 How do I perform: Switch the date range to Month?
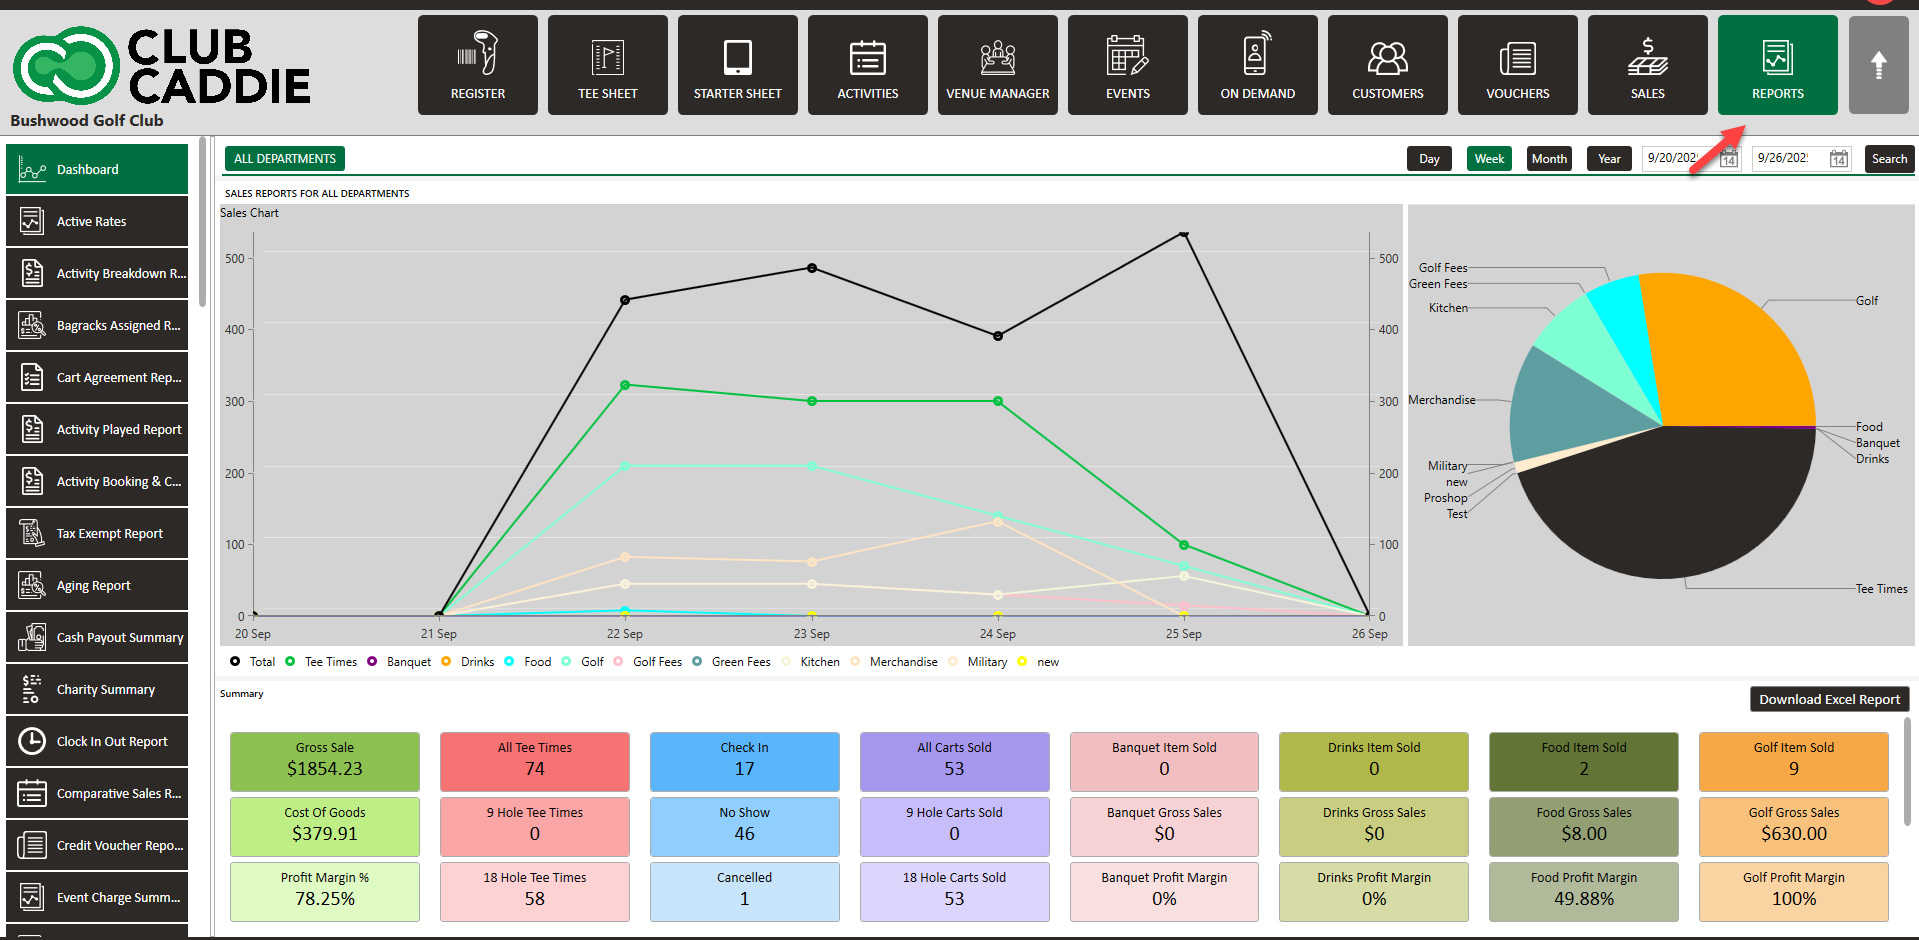click(1548, 159)
